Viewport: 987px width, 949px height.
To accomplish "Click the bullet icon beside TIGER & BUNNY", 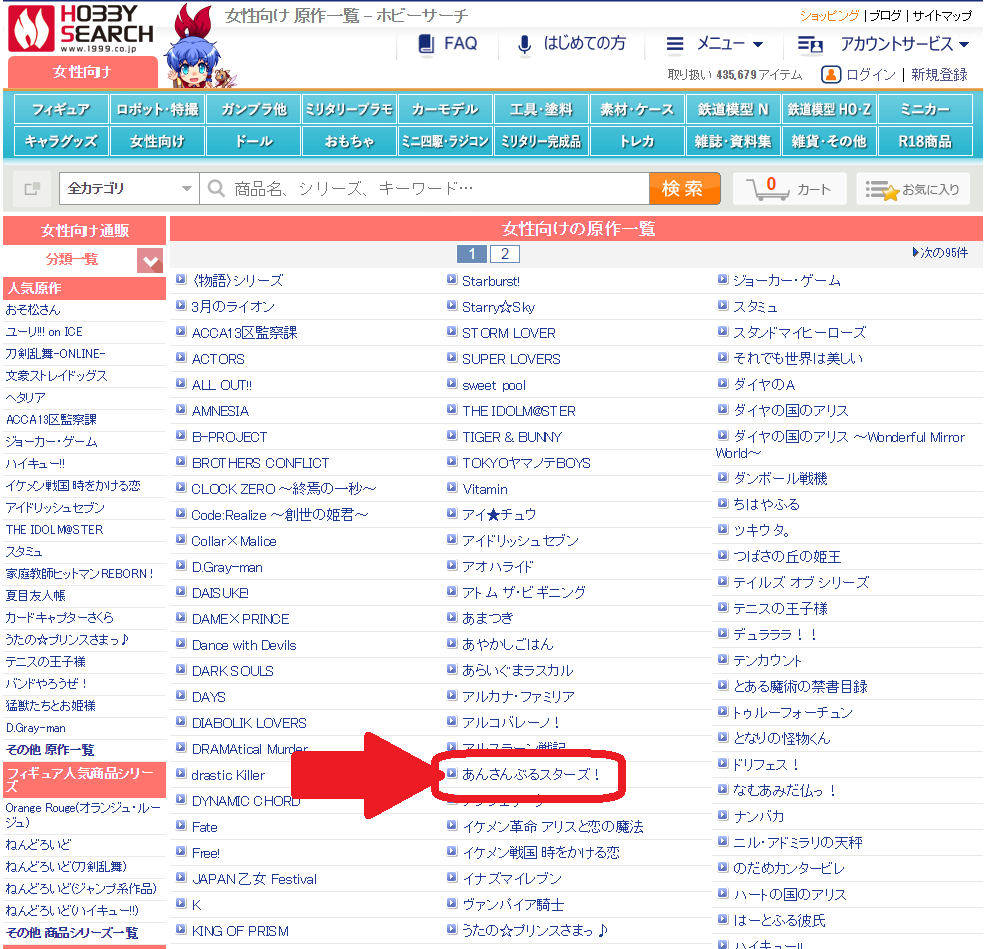I will (x=452, y=435).
